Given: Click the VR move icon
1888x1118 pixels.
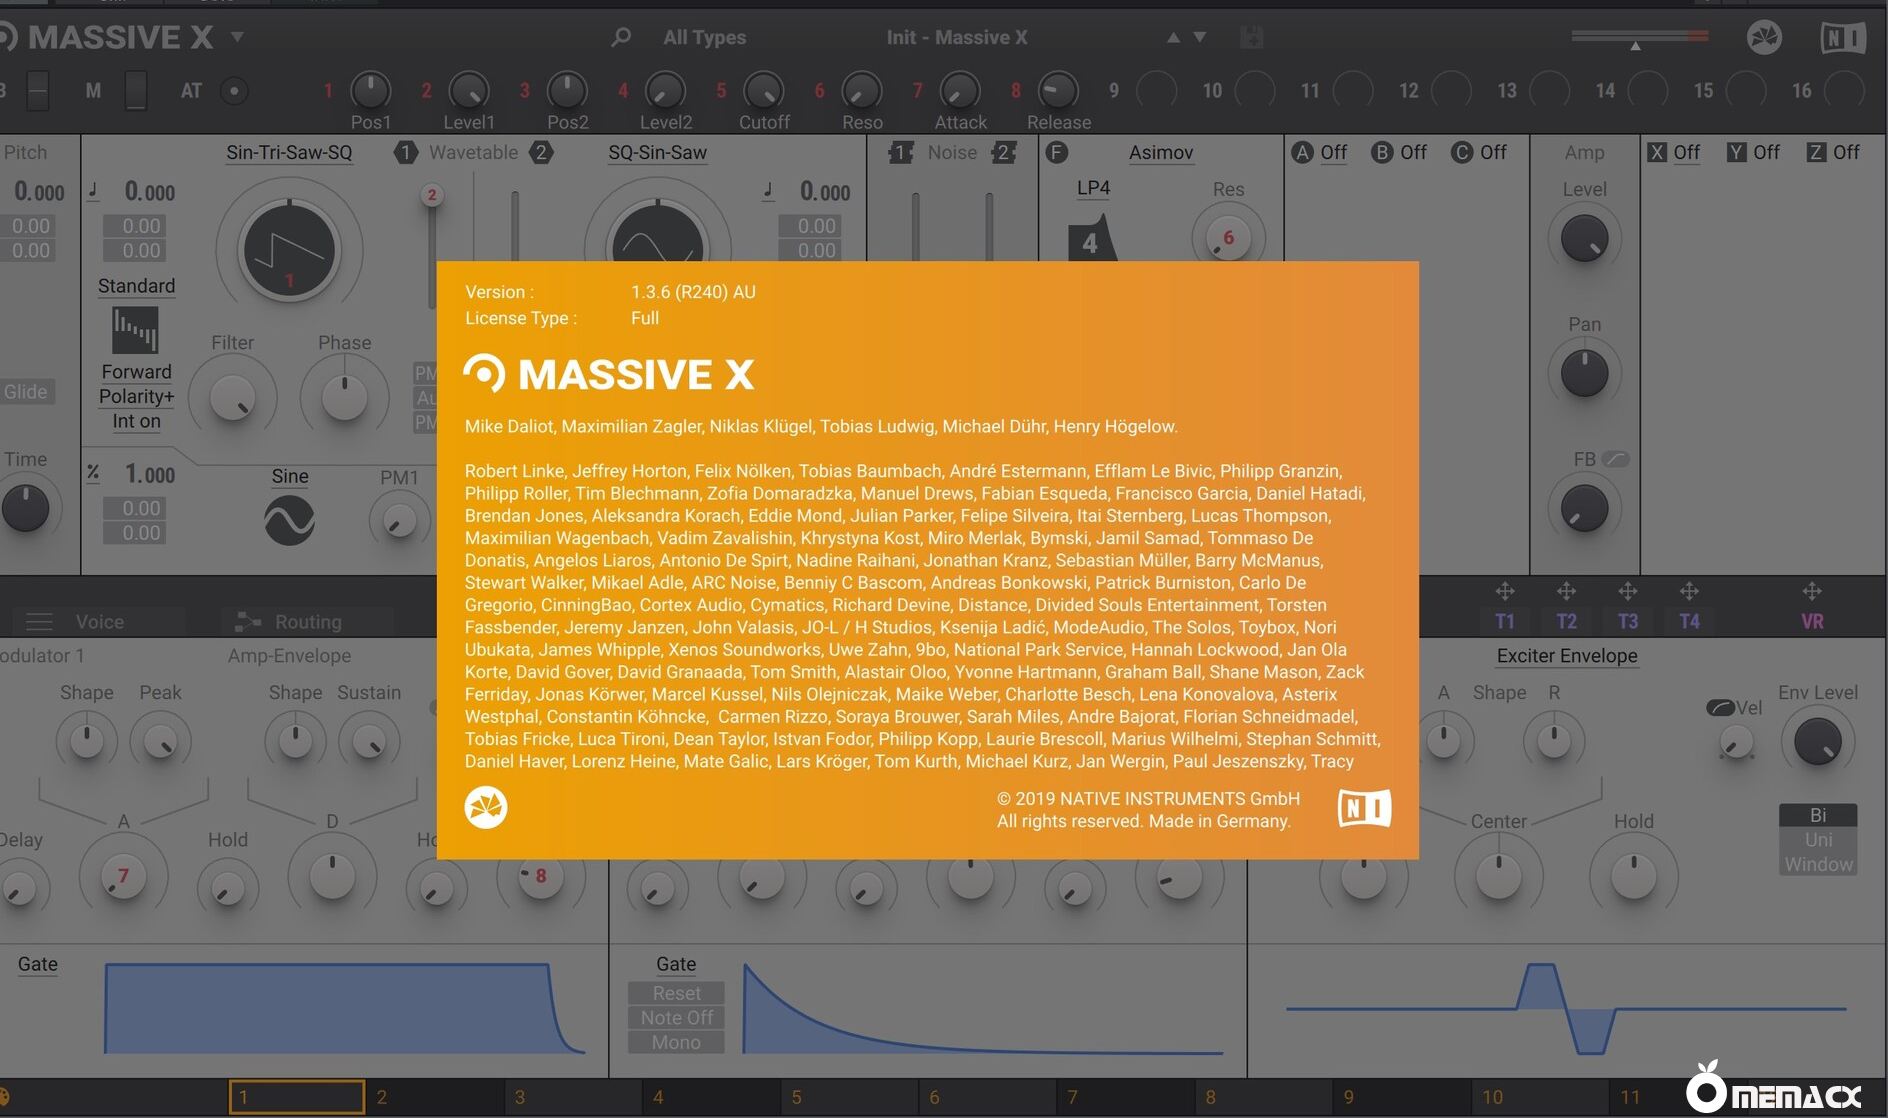Looking at the screenshot, I should coord(1811,592).
